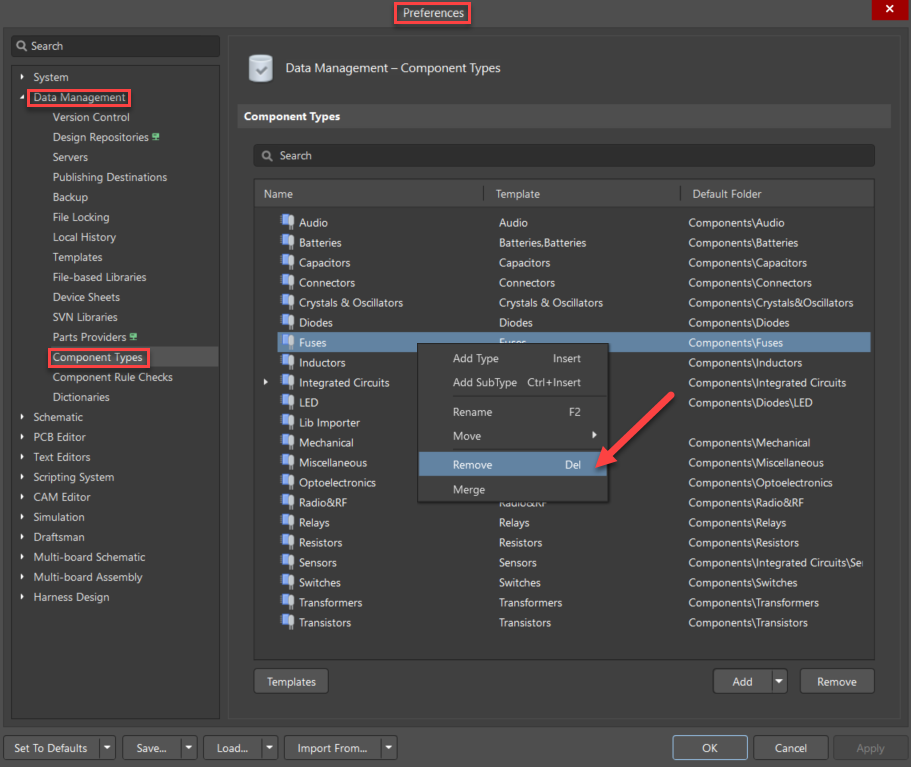911x767 pixels.
Task: Open File-based Libraries page
Action: coord(99,277)
